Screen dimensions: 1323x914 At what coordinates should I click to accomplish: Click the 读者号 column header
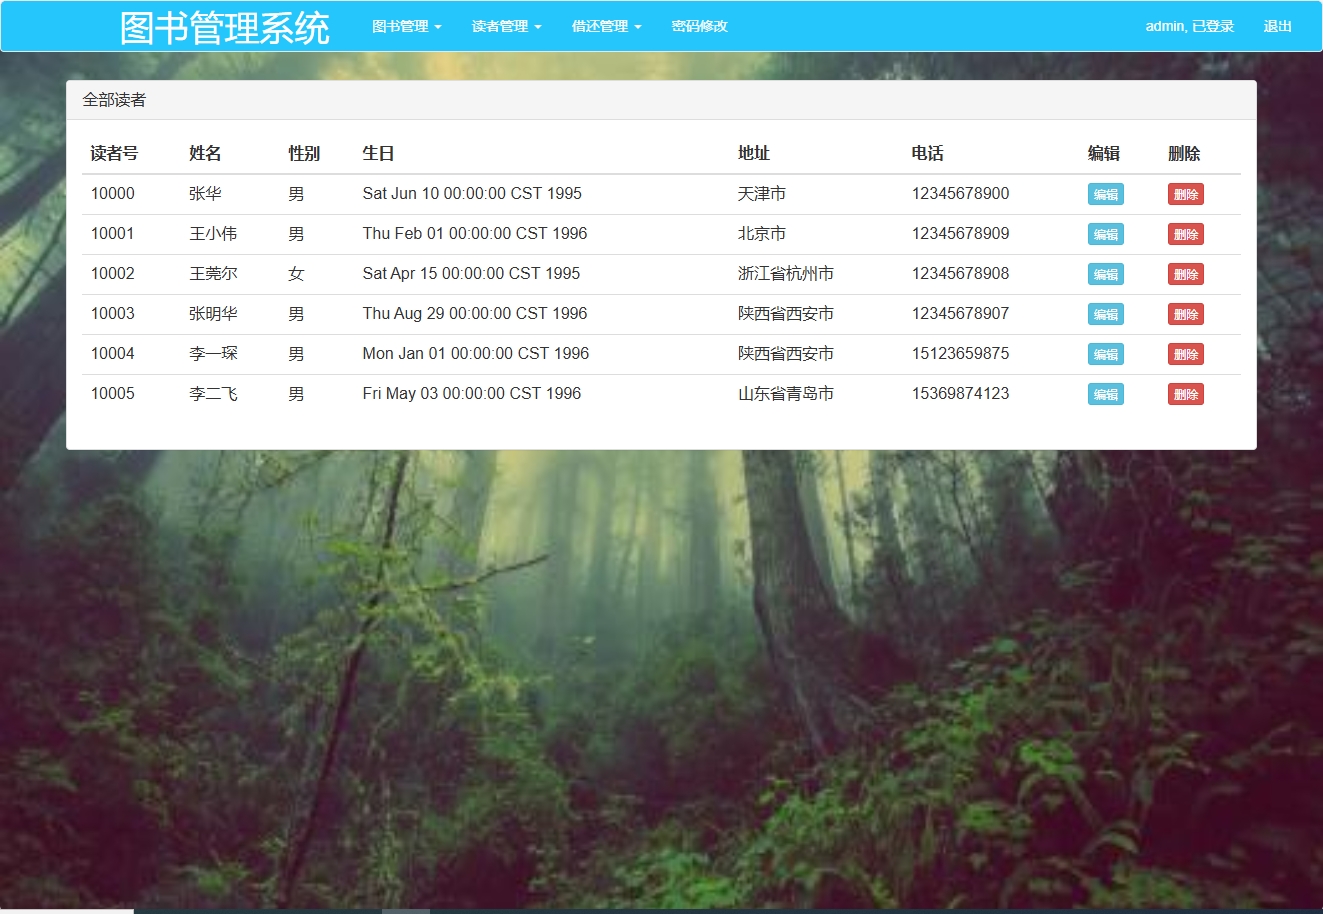pyautogui.click(x=112, y=153)
